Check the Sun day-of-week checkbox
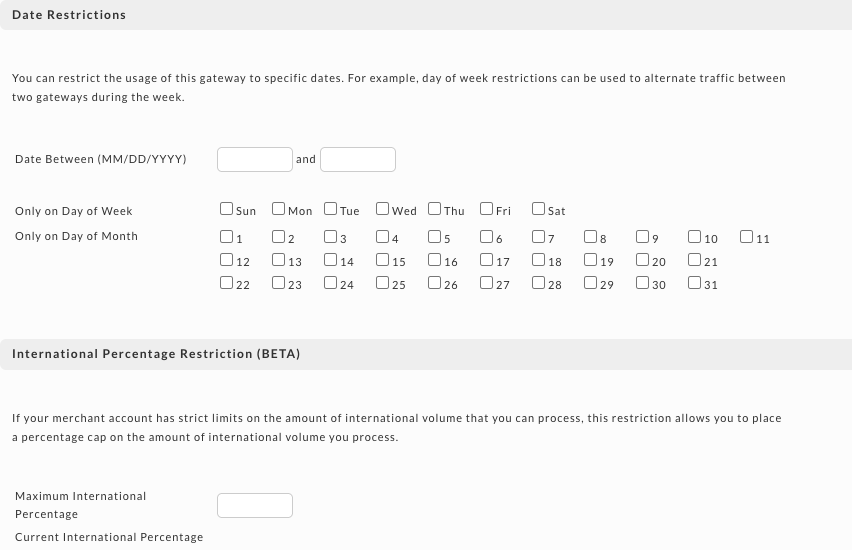Screen dimensions: 852x550 pos(227,209)
